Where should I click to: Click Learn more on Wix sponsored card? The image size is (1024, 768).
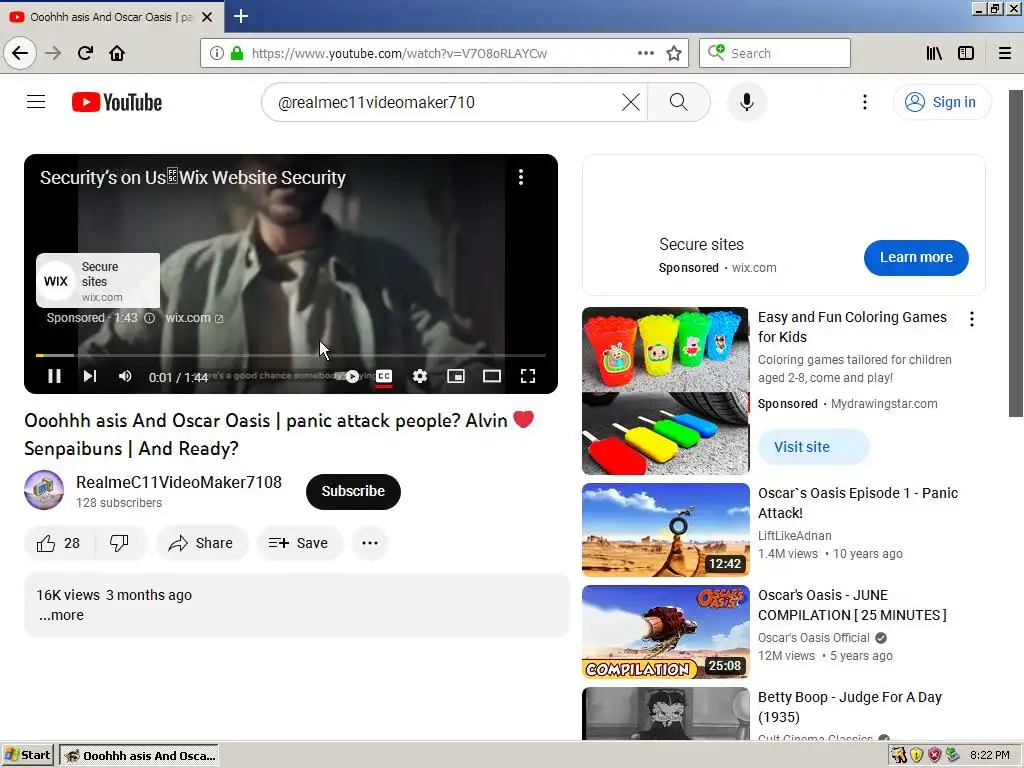pos(916,257)
